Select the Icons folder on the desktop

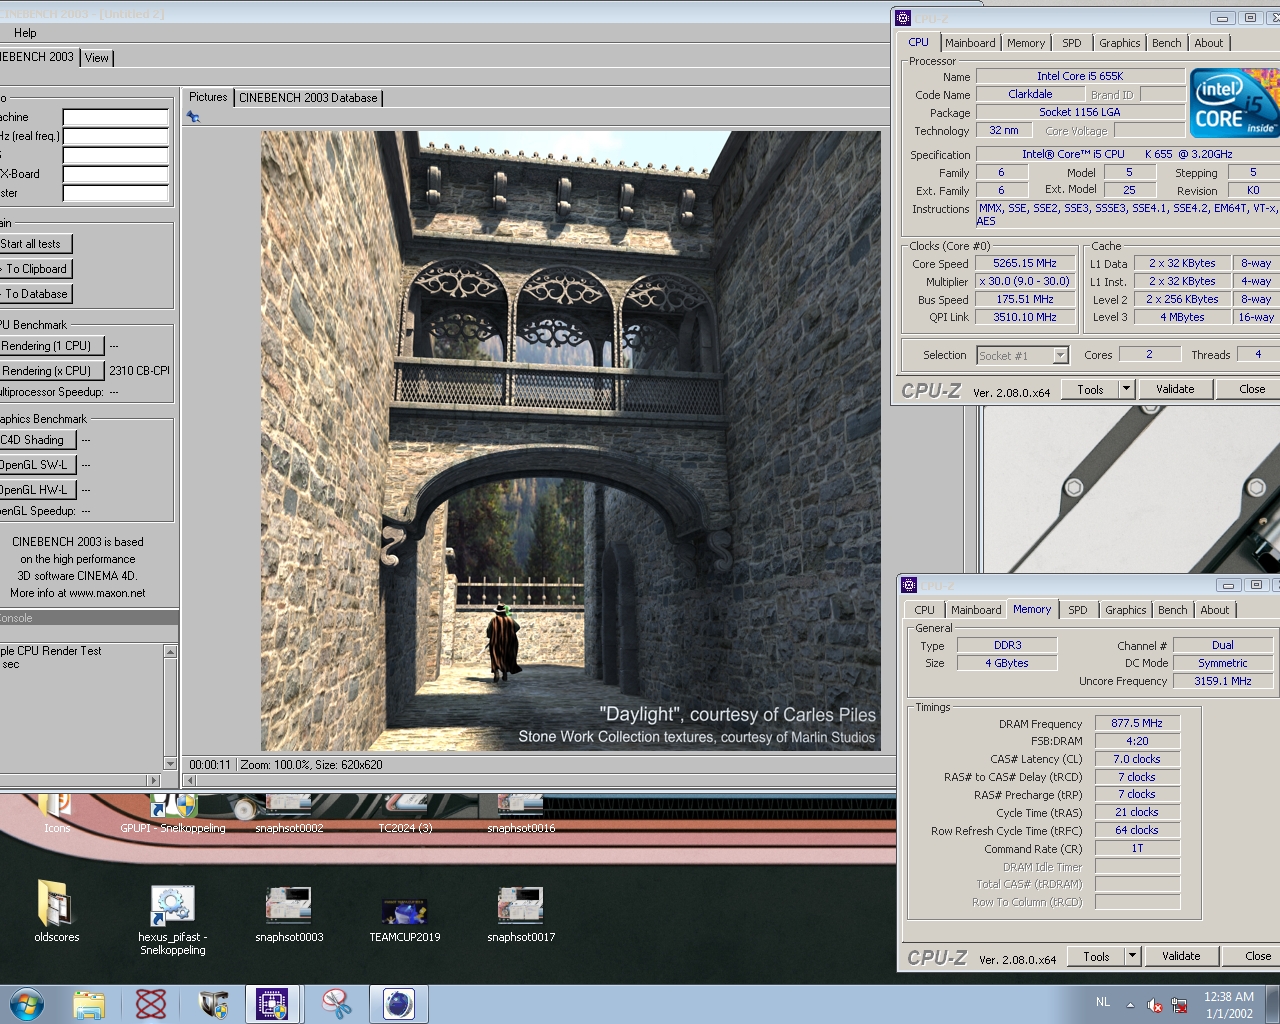pos(57,815)
